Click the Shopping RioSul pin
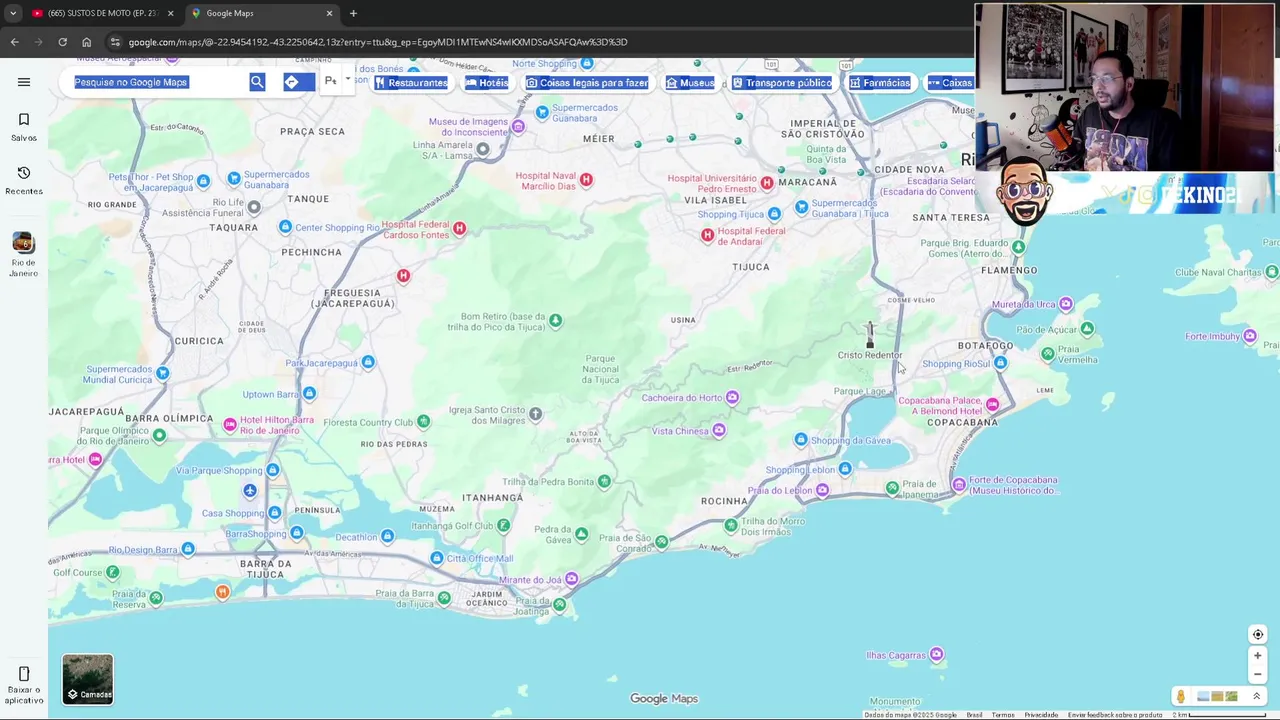Image resolution: width=1280 pixels, height=720 pixels. click(x=1000, y=363)
